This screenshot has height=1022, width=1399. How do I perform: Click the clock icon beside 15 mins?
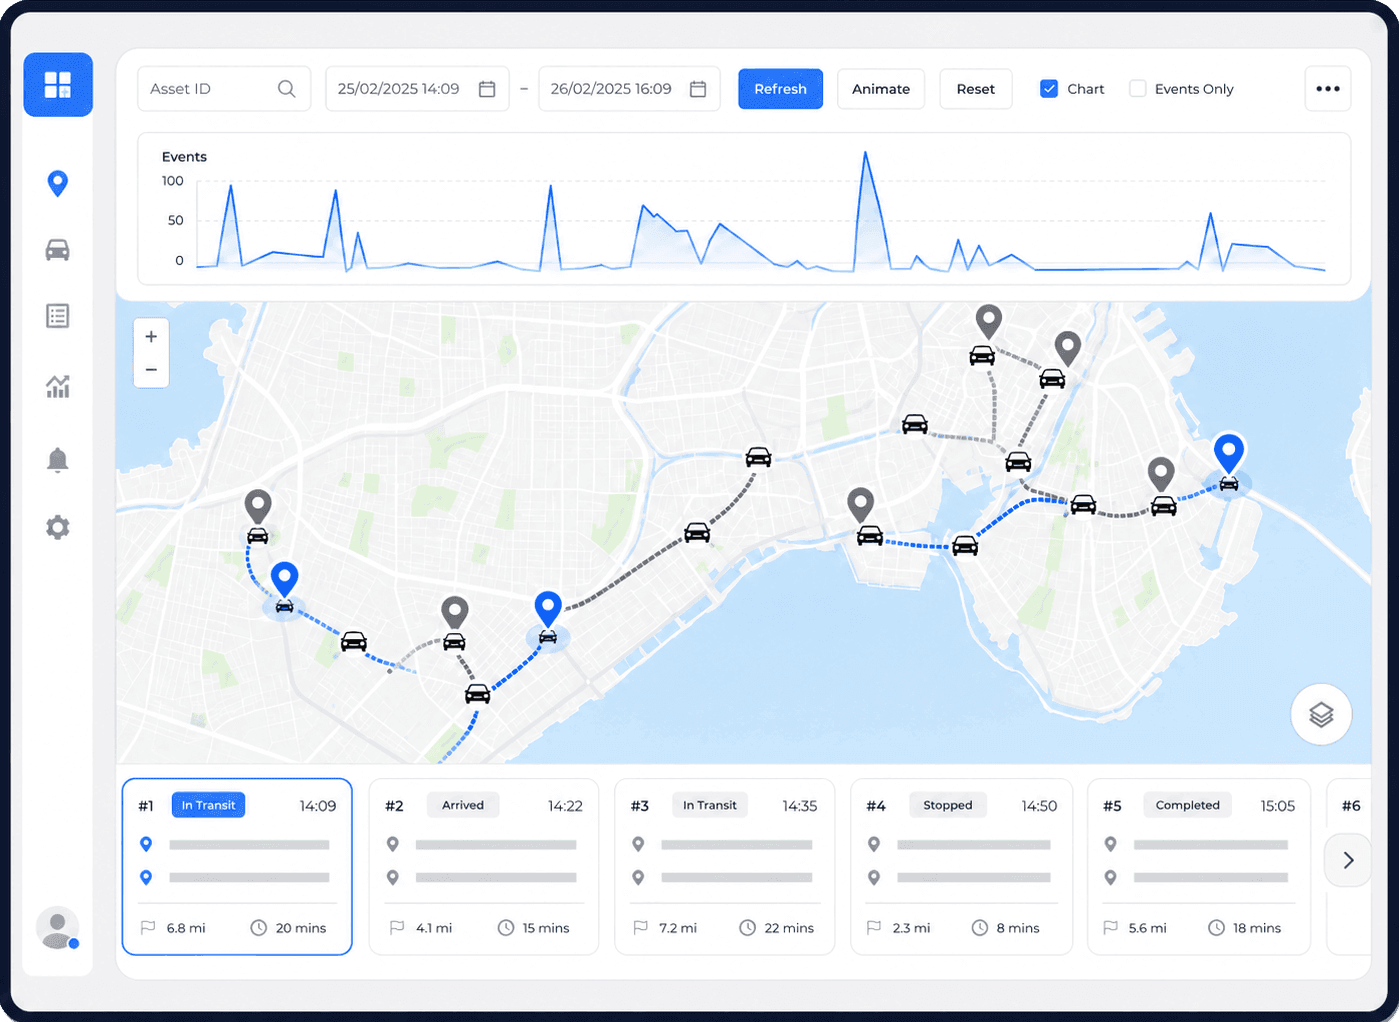(x=506, y=928)
